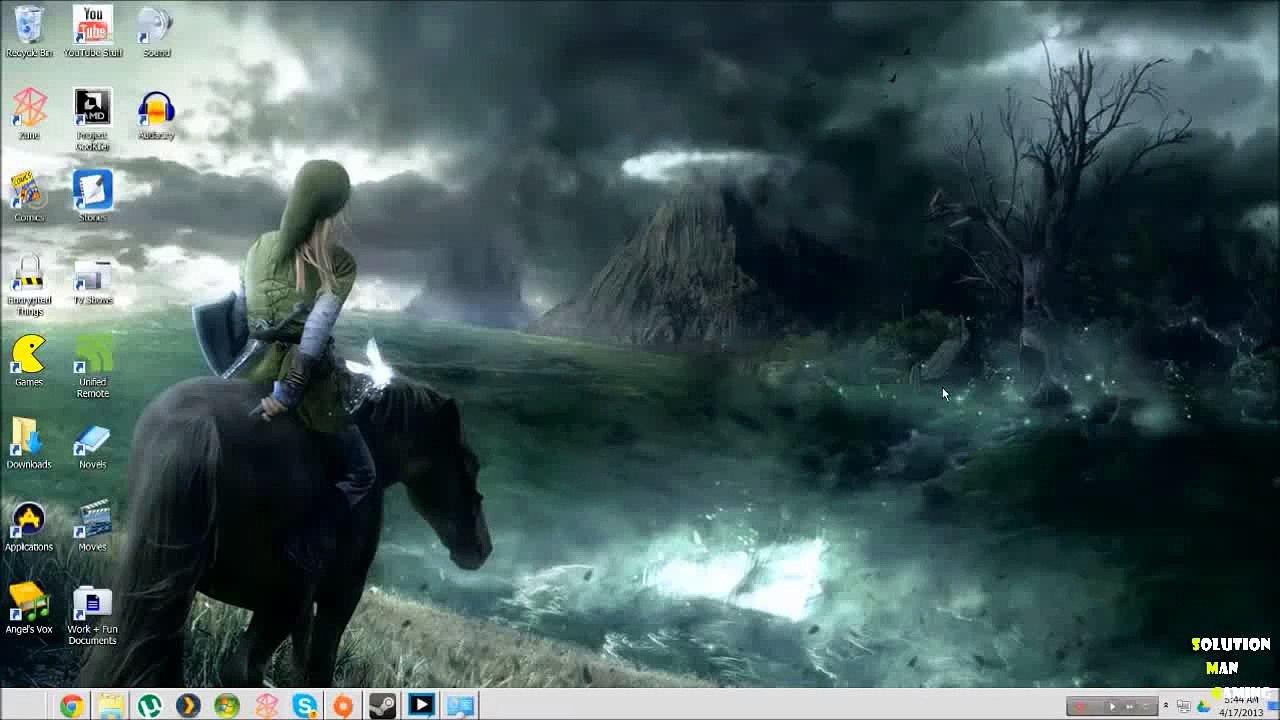The height and width of the screenshot is (720, 1280).
Task: Open the media player taskbar icon
Action: point(421,706)
